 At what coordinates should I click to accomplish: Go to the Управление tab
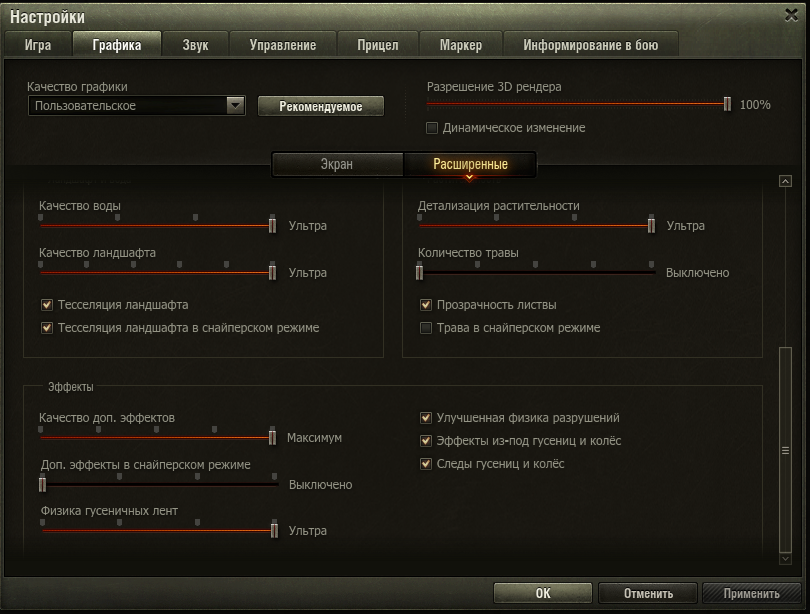click(x=283, y=45)
